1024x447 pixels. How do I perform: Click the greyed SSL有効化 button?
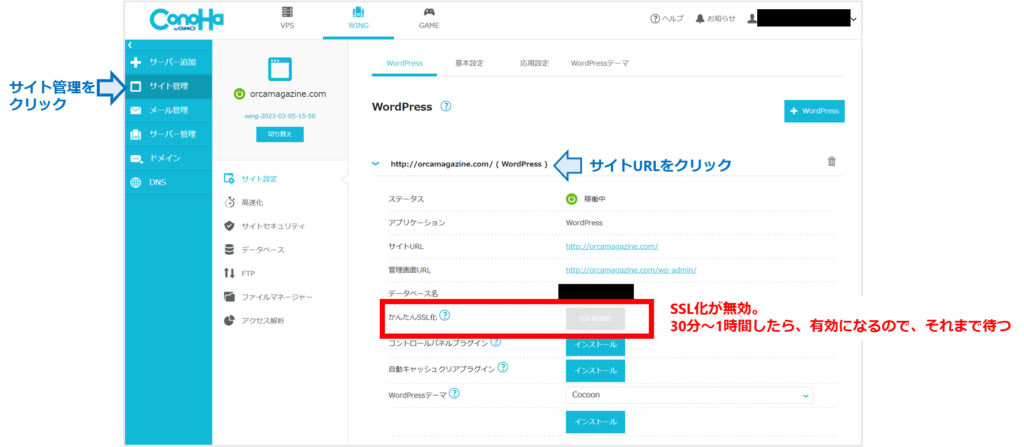pos(595,318)
